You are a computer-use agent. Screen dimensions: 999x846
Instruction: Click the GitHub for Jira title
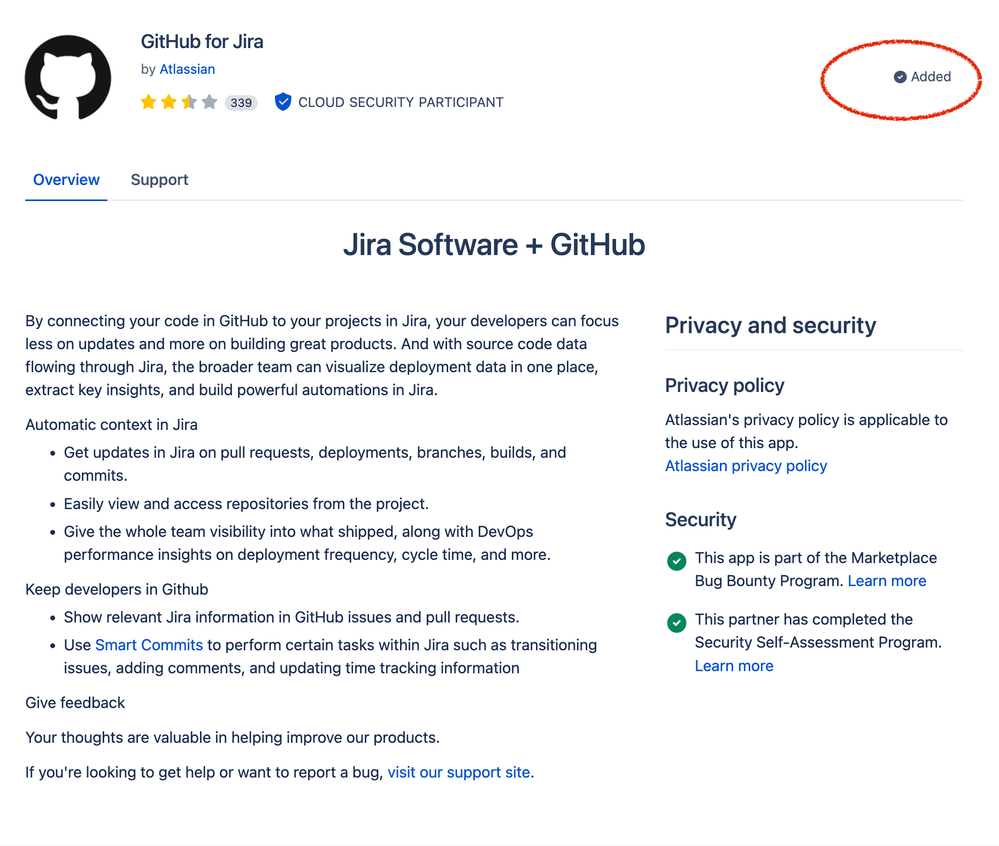[x=202, y=41]
